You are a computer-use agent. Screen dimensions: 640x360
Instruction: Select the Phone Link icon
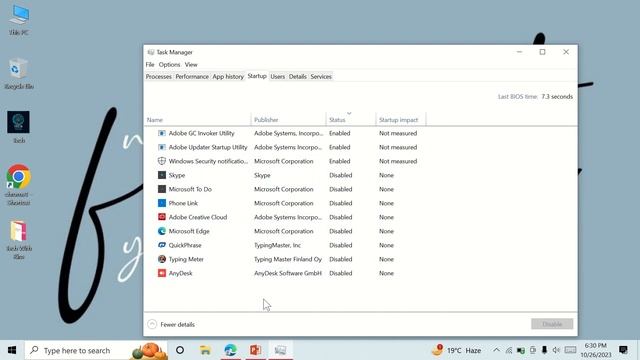click(162, 203)
